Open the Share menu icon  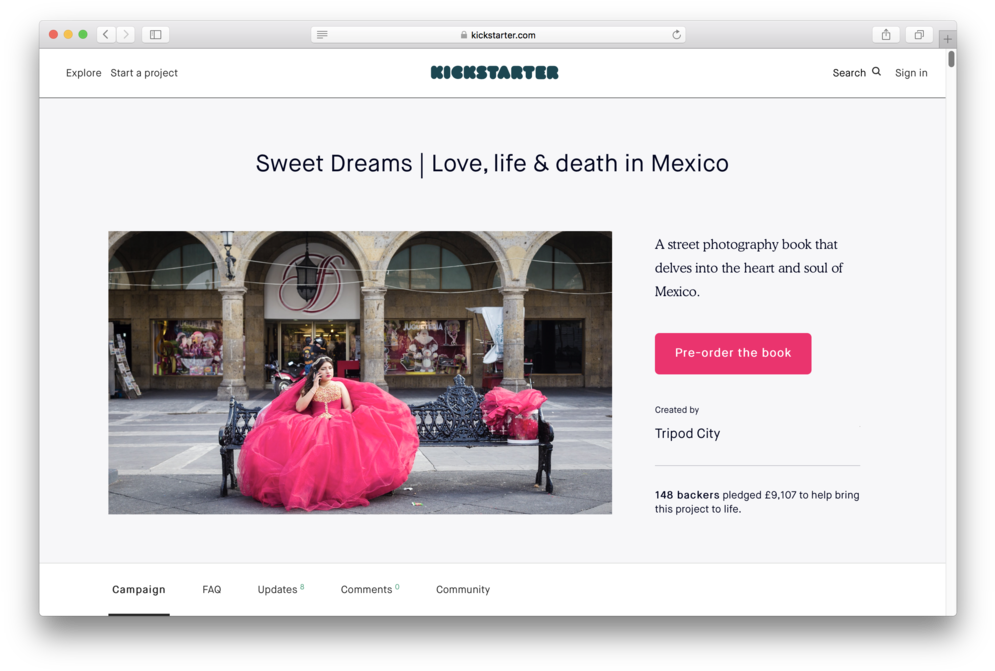click(885, 33)
